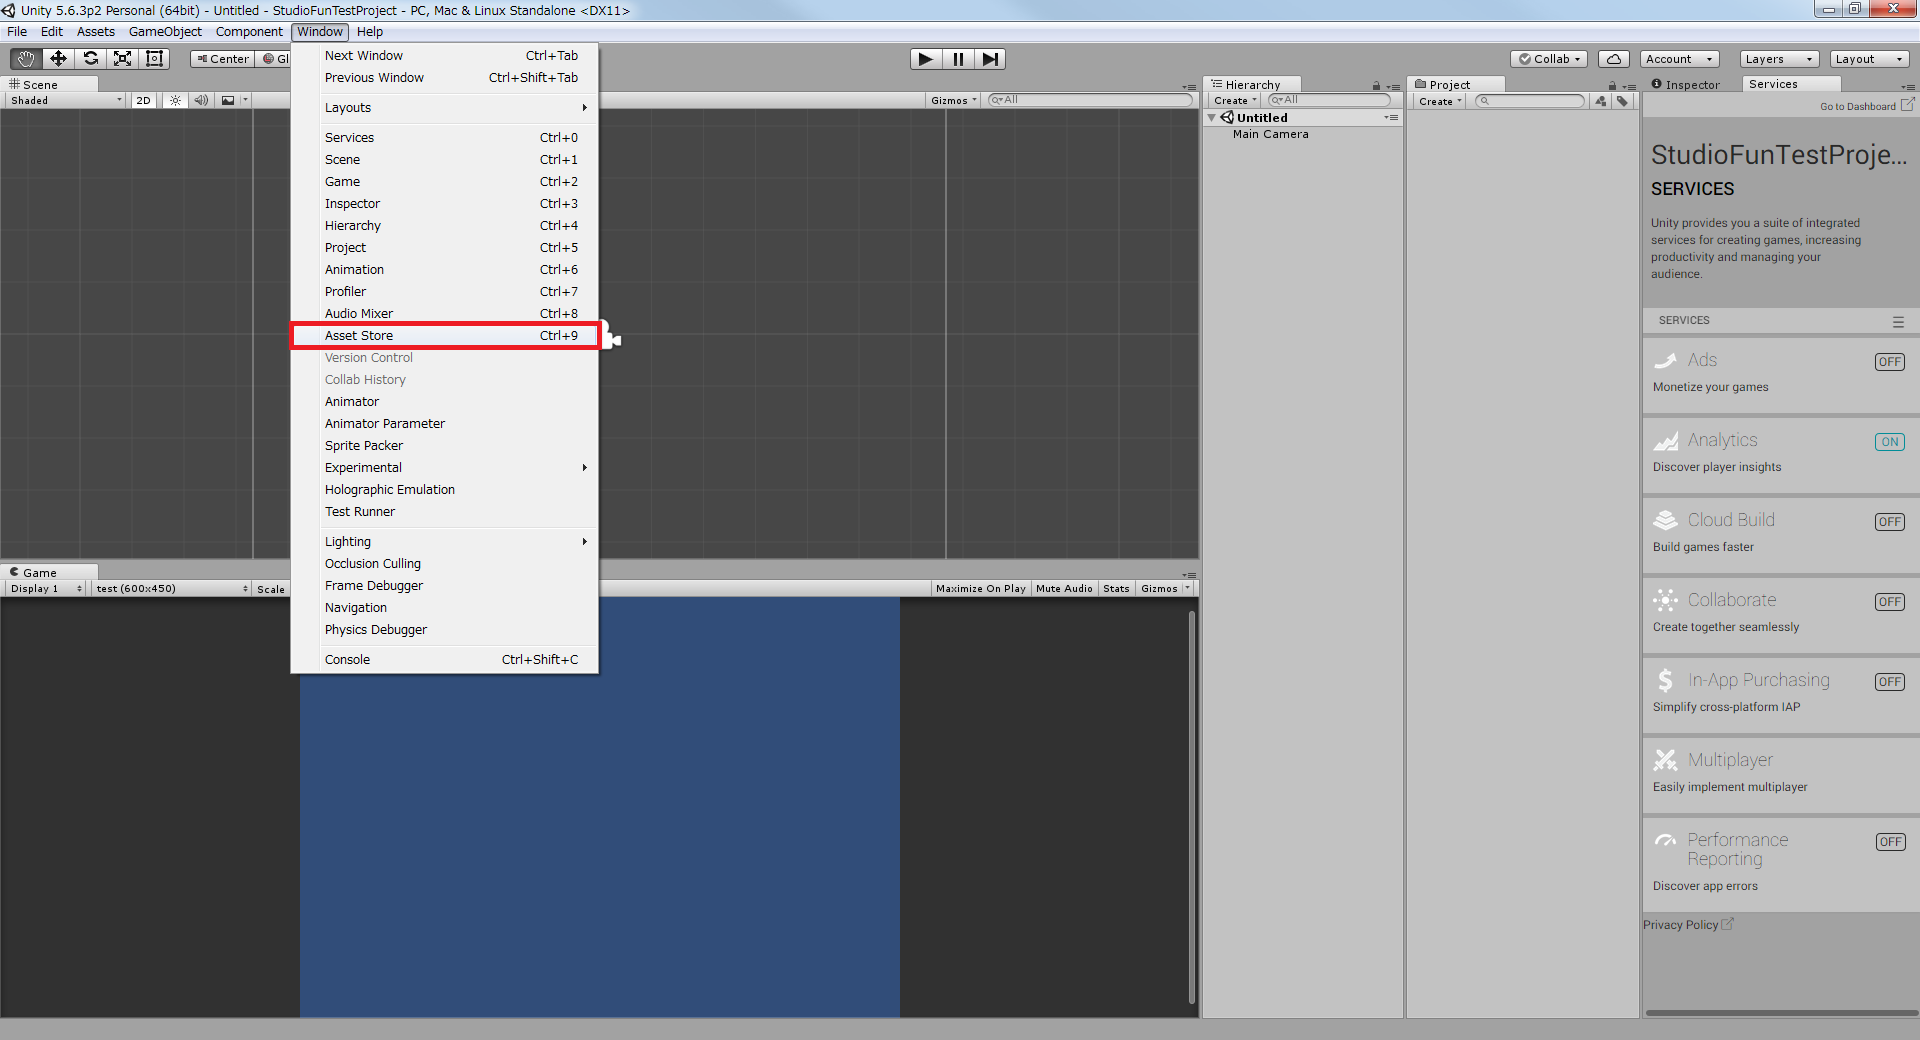
Task: Click the Pause button
Action: pos(958,59)
